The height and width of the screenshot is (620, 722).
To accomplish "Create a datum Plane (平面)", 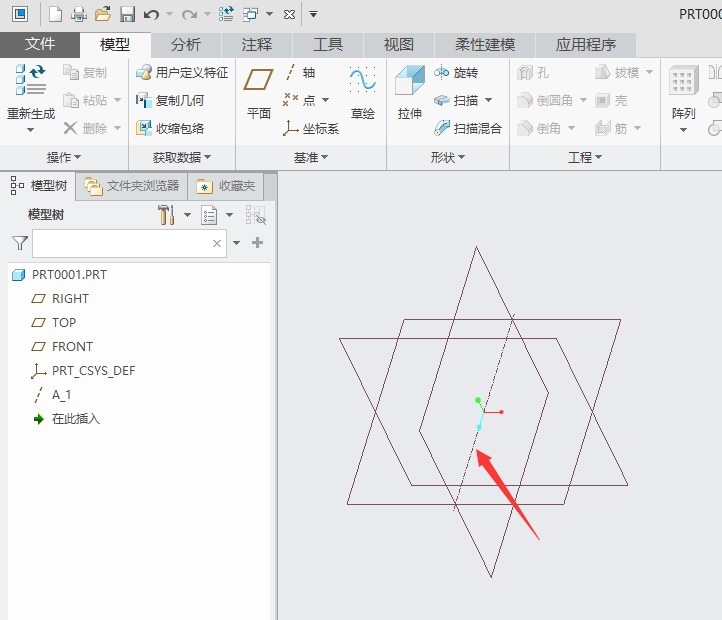I will click(258, 93).
